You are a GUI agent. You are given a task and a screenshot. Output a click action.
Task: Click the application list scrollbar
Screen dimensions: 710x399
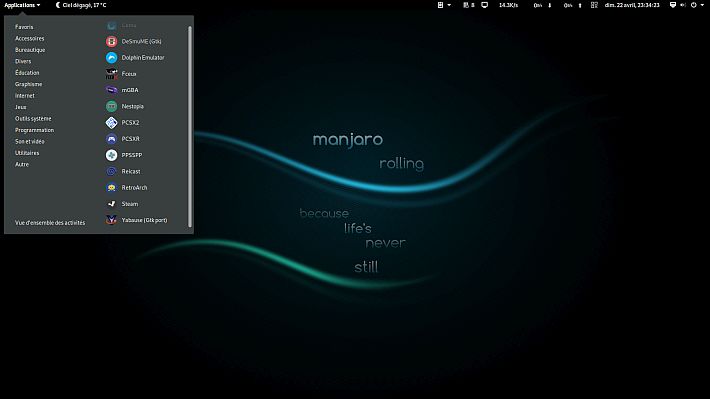coord(190,126)
